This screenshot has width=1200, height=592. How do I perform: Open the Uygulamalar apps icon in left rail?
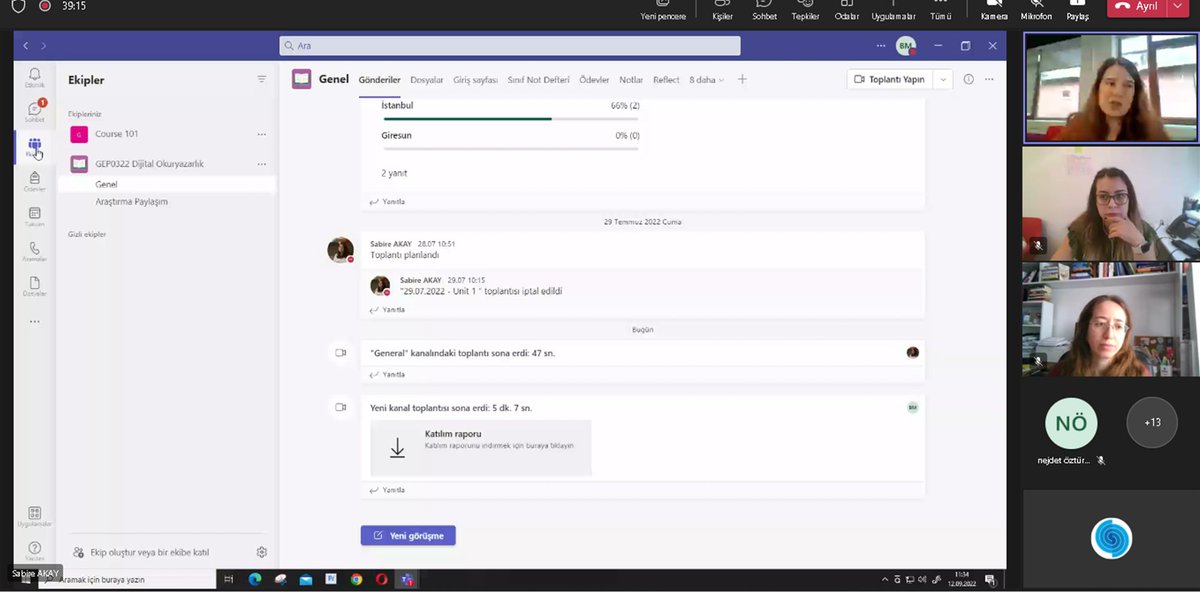(35, 516)
